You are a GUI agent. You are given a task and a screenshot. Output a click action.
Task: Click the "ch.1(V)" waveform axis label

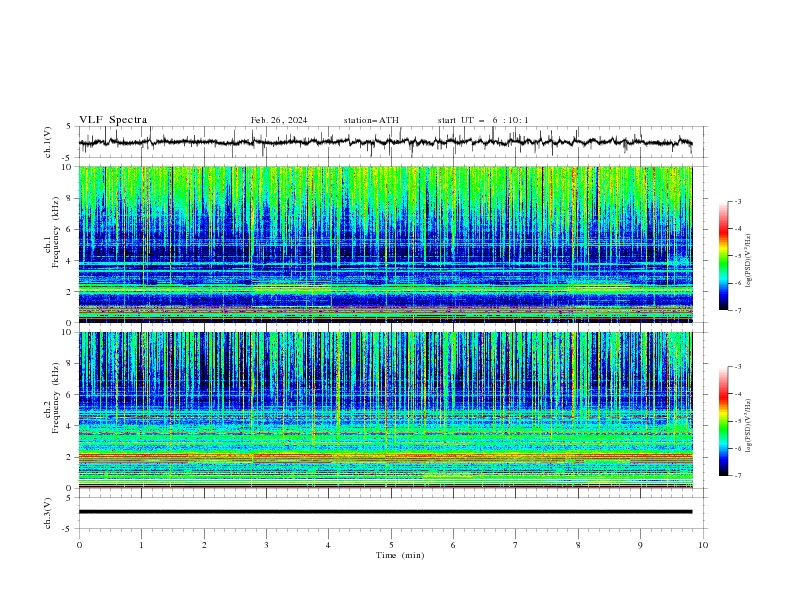48,142
